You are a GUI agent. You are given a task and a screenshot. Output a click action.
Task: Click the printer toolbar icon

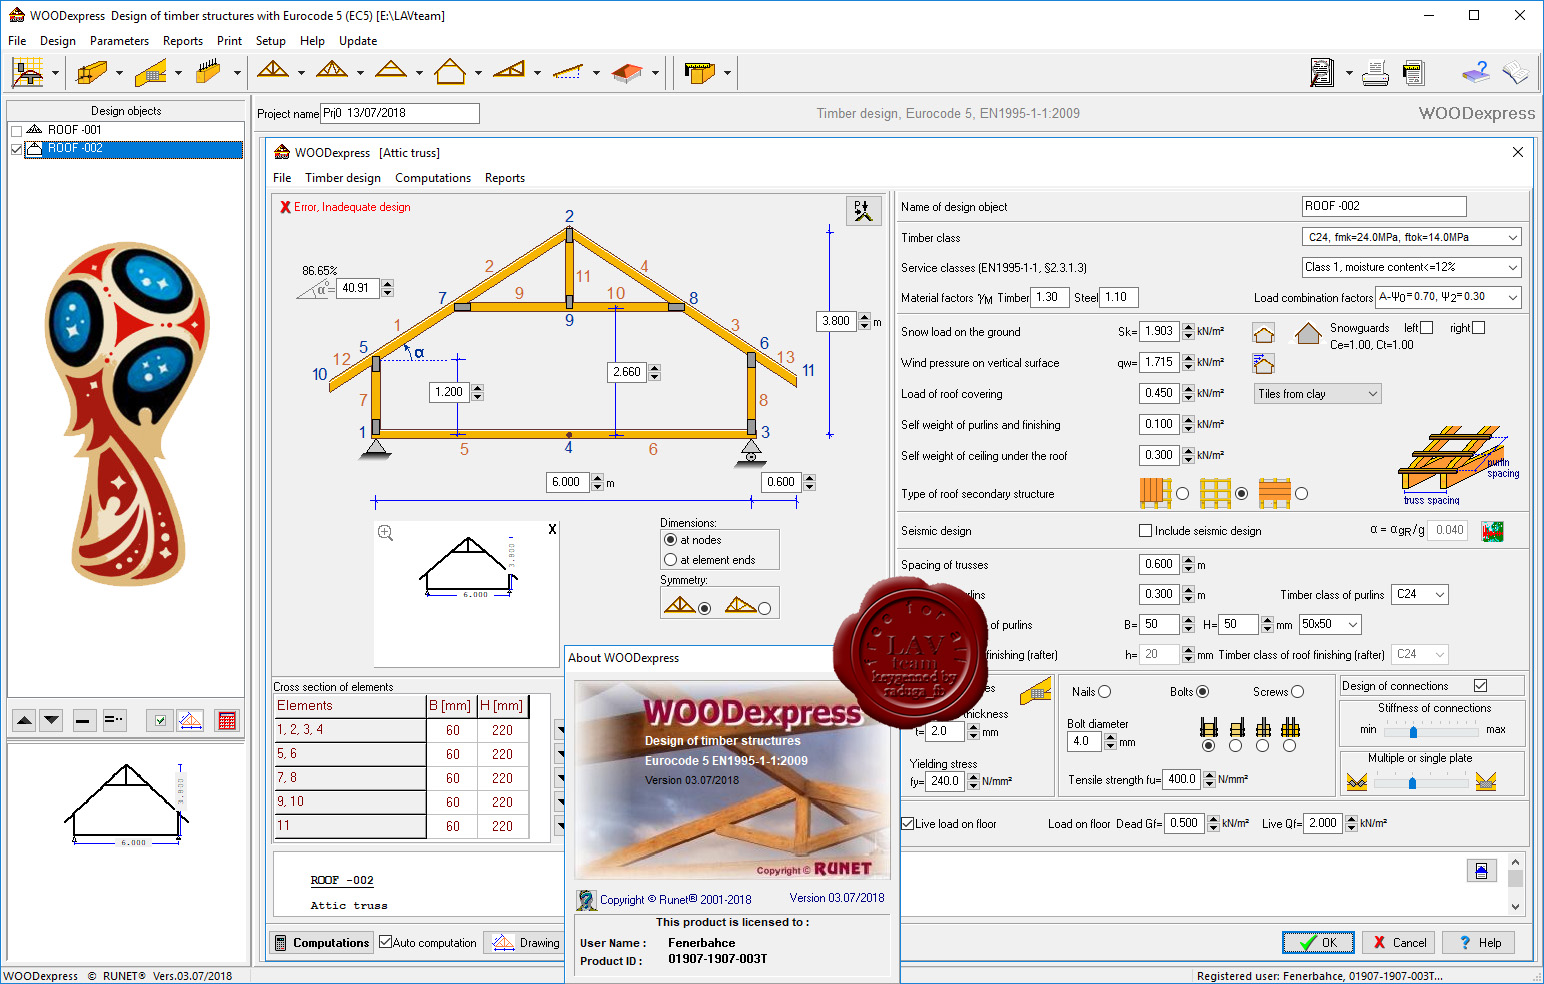(x=1375, y=73)
